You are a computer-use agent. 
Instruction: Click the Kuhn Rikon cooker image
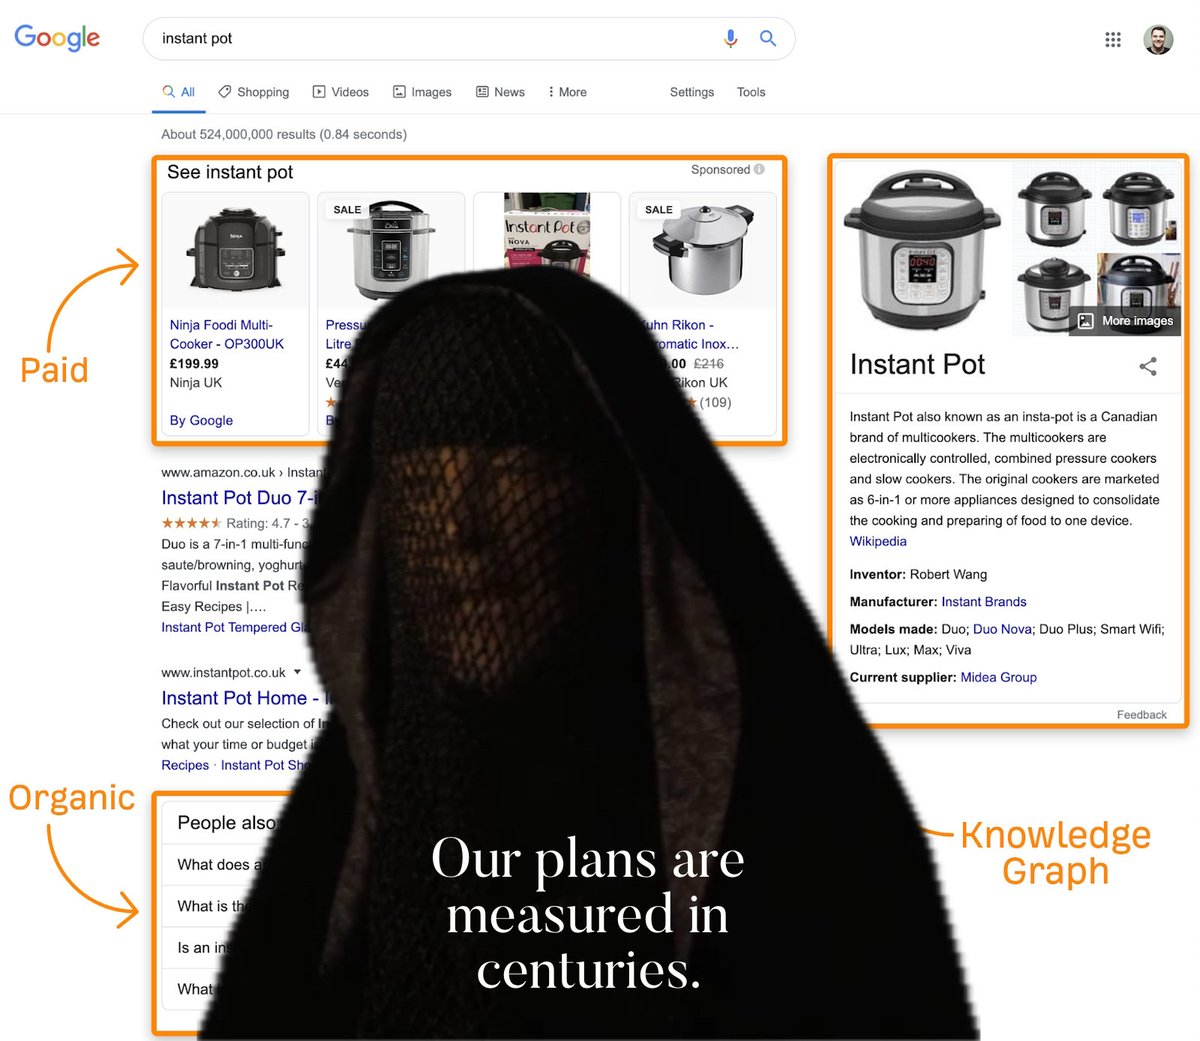point(703,250)
